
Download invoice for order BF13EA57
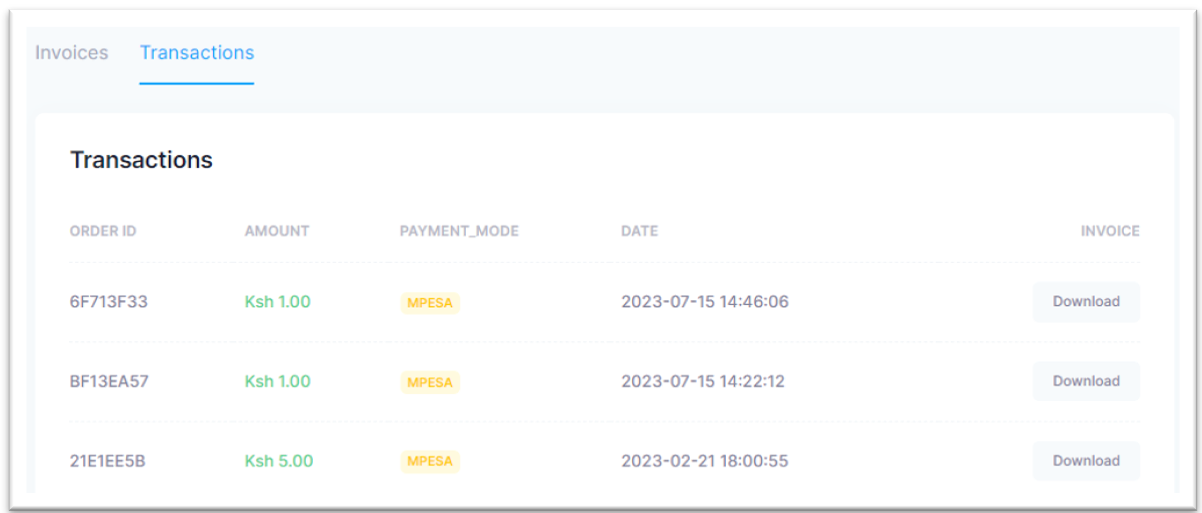point(1086,381)
